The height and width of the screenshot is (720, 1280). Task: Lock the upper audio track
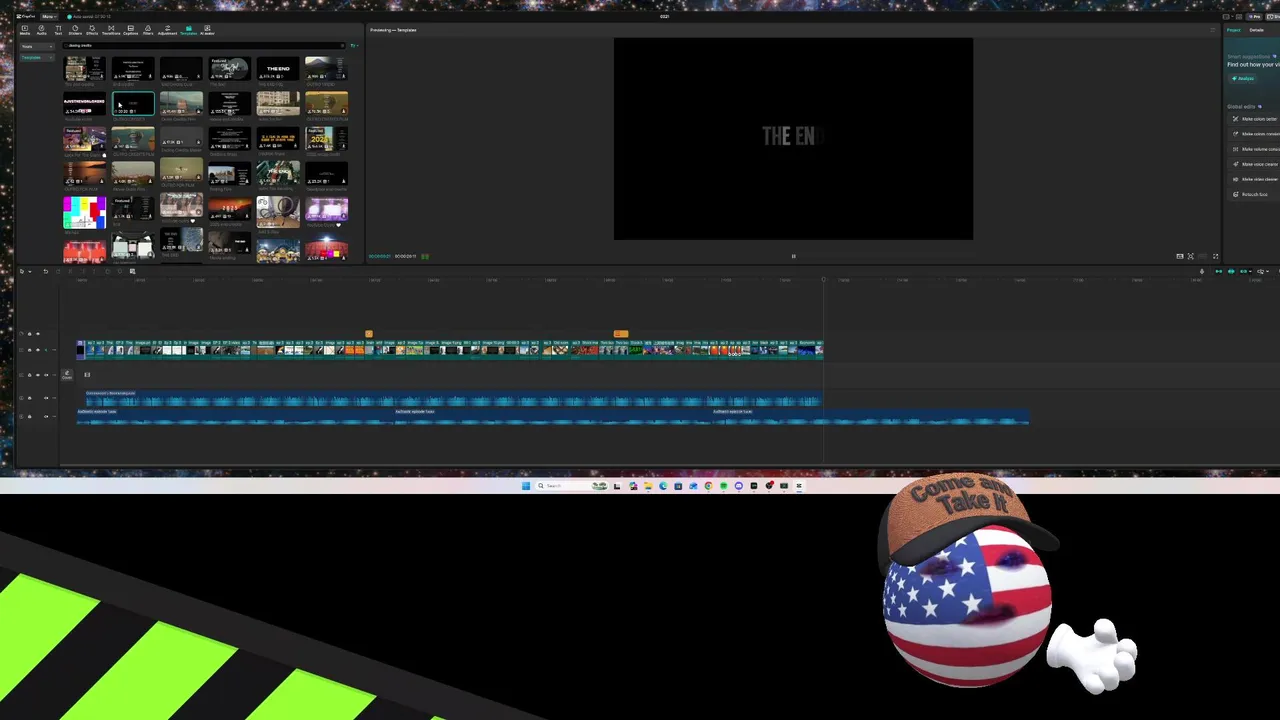[29, 398]
